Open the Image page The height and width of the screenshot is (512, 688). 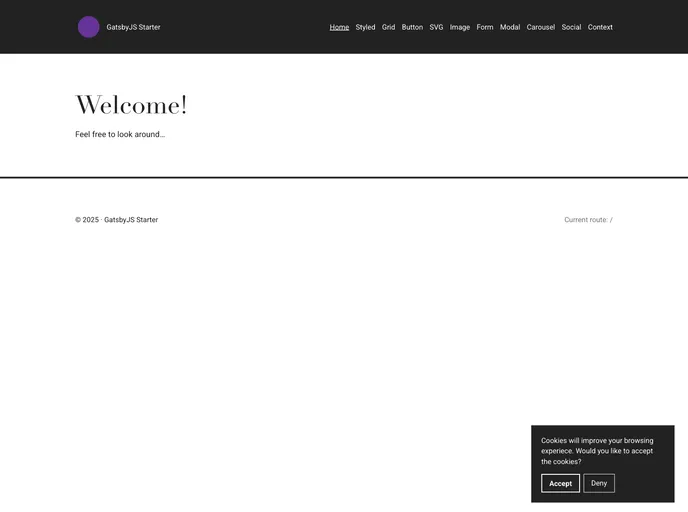pyautogui.click(x=459, y=27)
